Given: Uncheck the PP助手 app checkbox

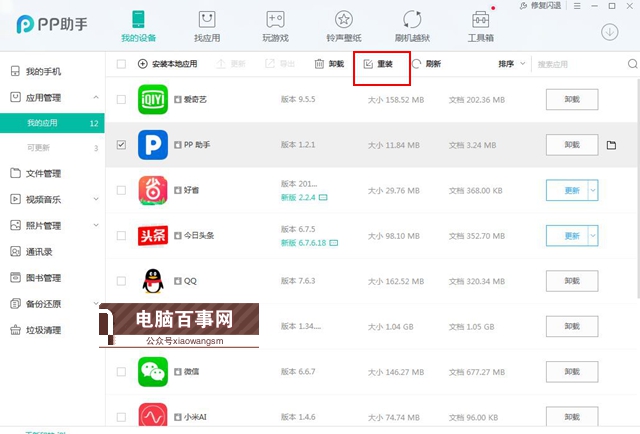Looking at the screenshot, I should click(x=121, y=145).
